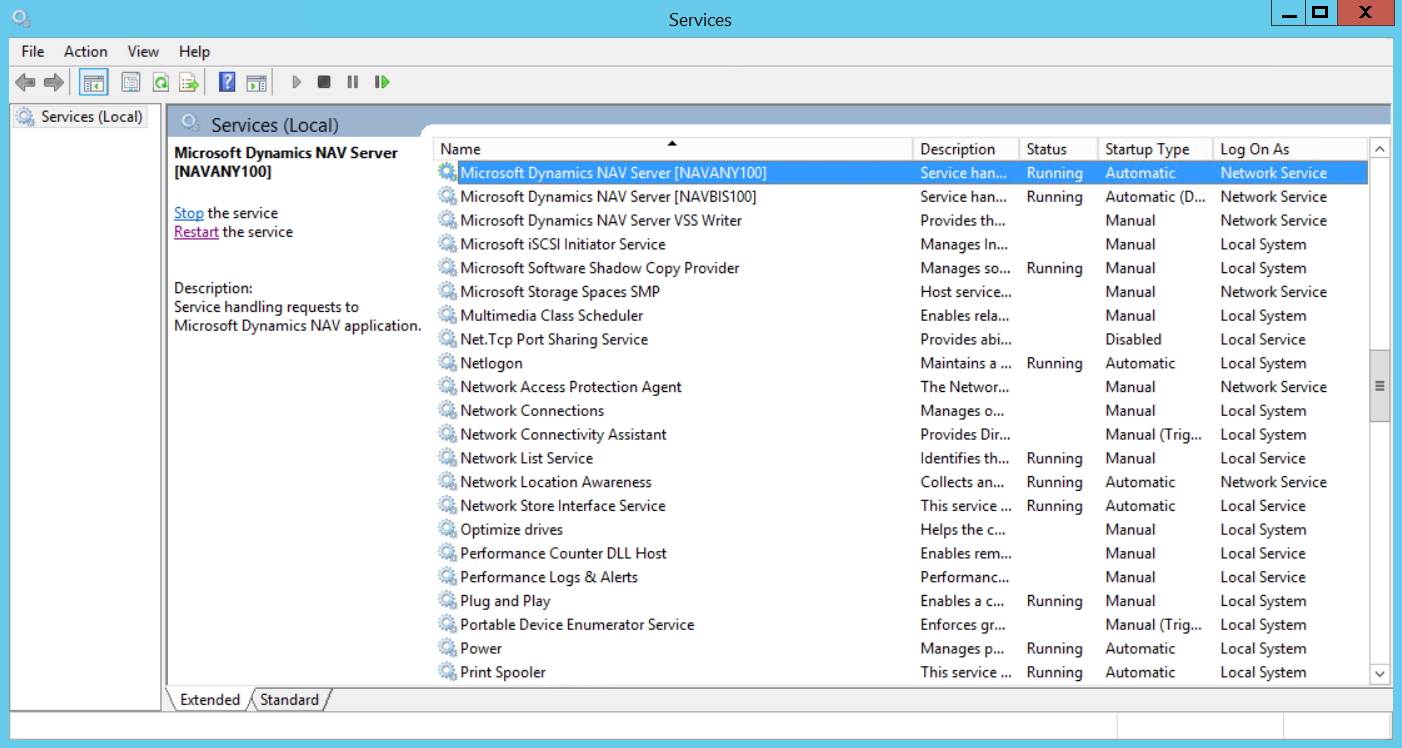Select Microsoft Storage Spaces SMP row
The image size is (1402, 748).
pyautogui.click(x=902, y=292)
